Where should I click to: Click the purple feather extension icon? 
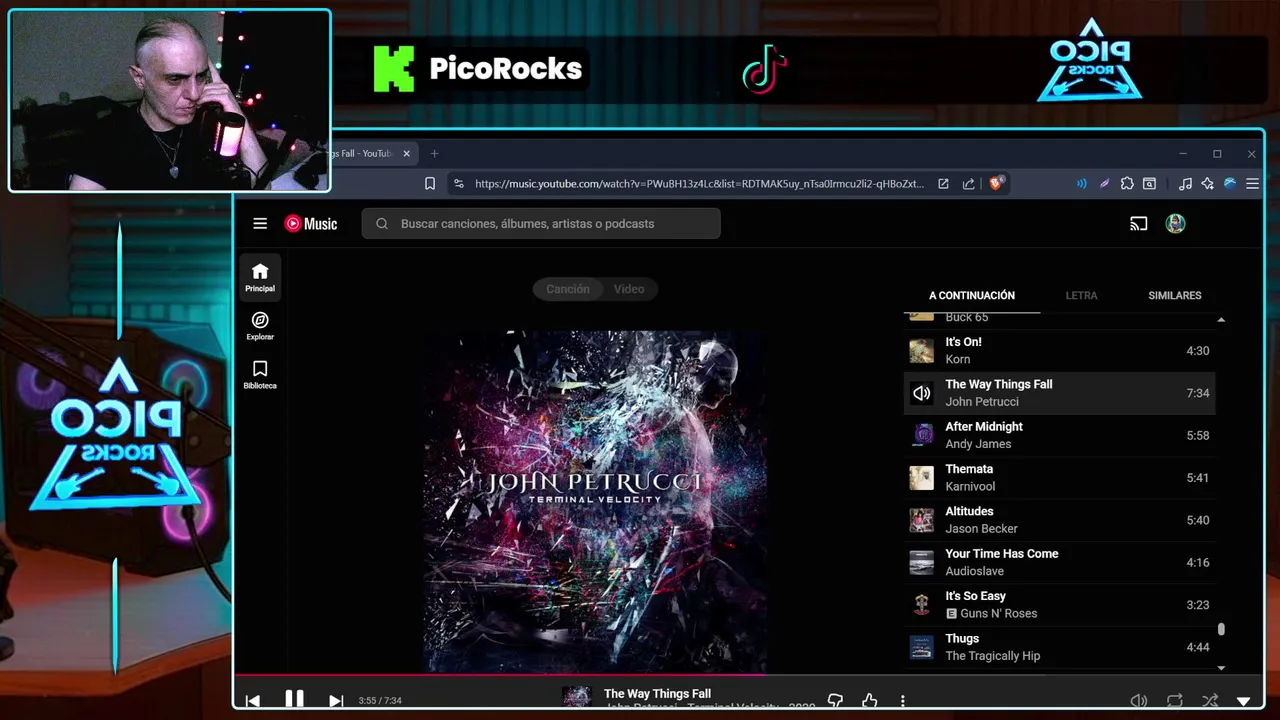click(1104, 184)
